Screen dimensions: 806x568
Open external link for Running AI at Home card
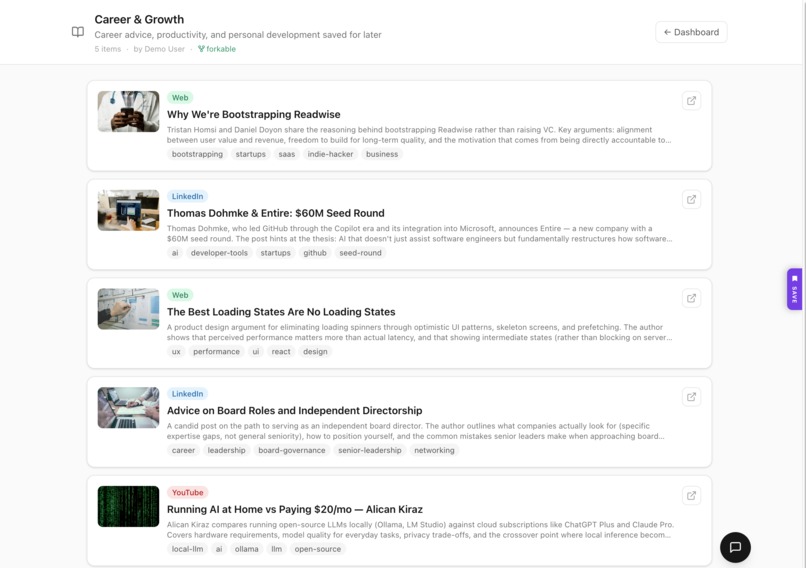click(x=691, y=496)
